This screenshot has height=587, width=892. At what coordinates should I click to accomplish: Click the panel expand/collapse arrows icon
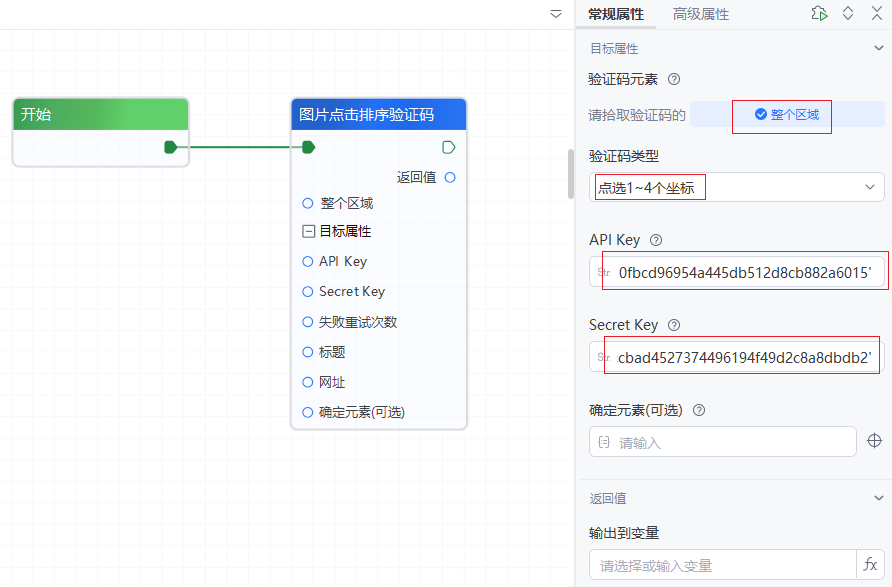click(x=848, y=13)
